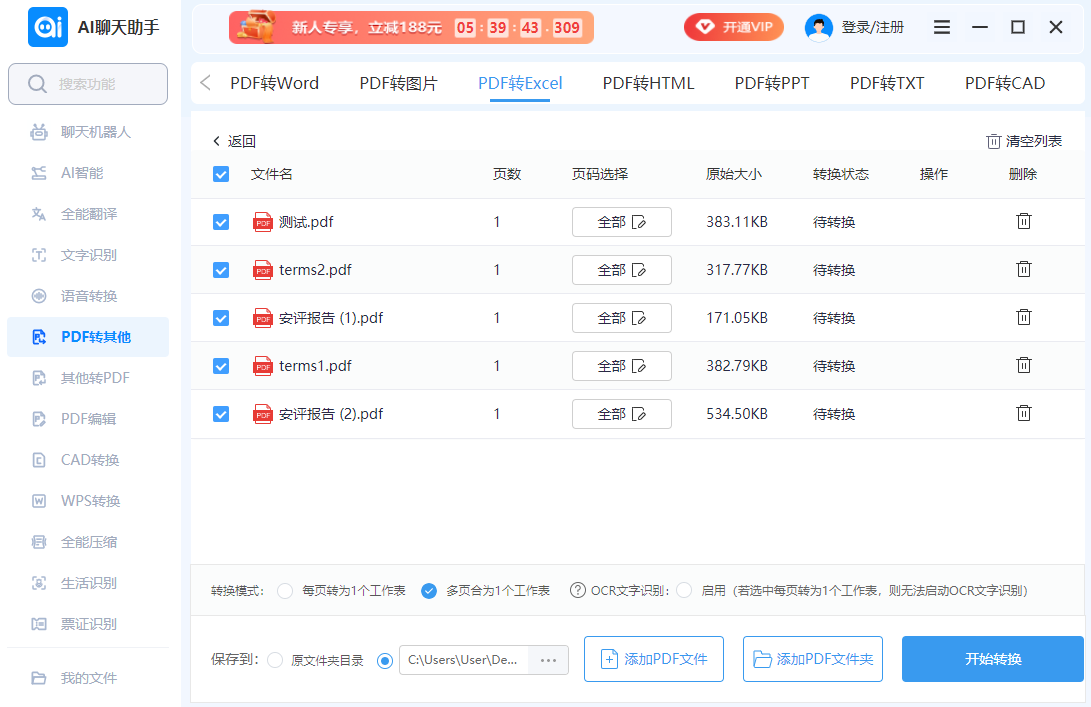Open the 文字识别 feature in the sidebar

tap(87, 255)
